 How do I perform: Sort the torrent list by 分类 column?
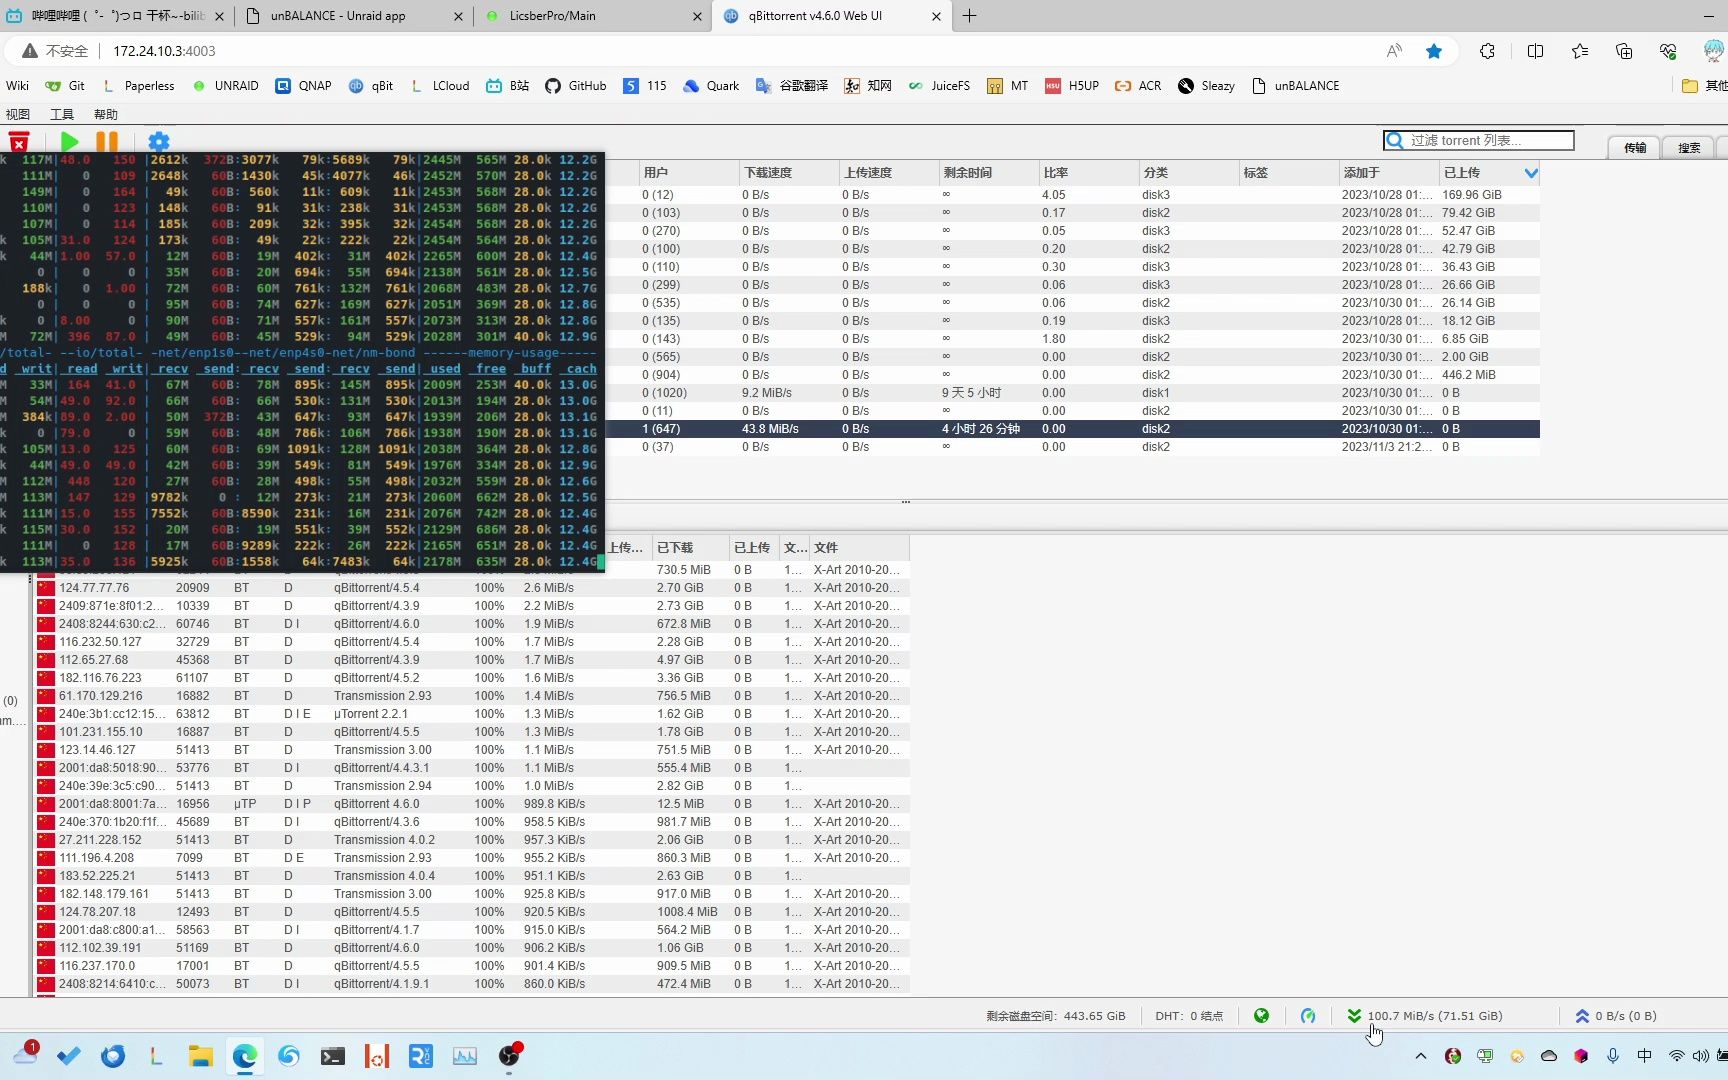[1189, 173]
